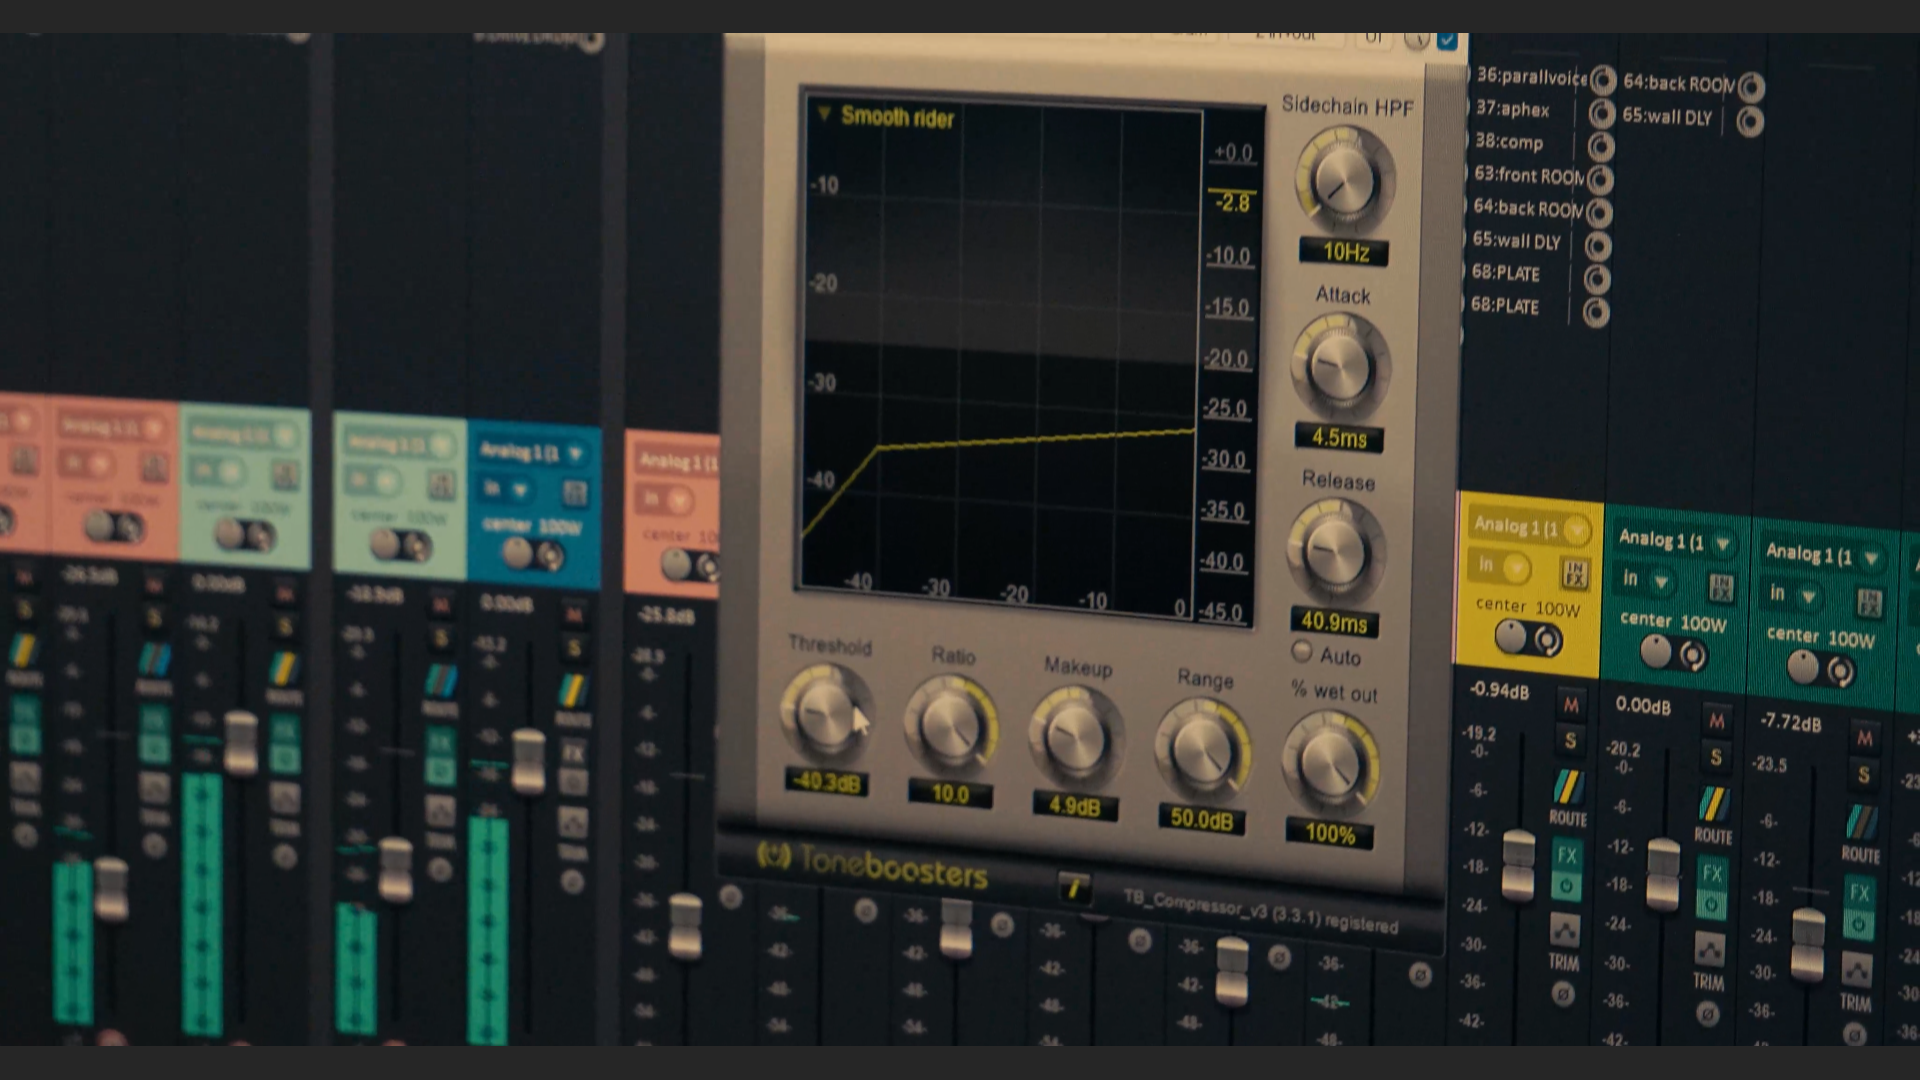Click the 4.5ms attack value field
The height and width of the screenshot is (1080, 1920).
[1339, 437]
